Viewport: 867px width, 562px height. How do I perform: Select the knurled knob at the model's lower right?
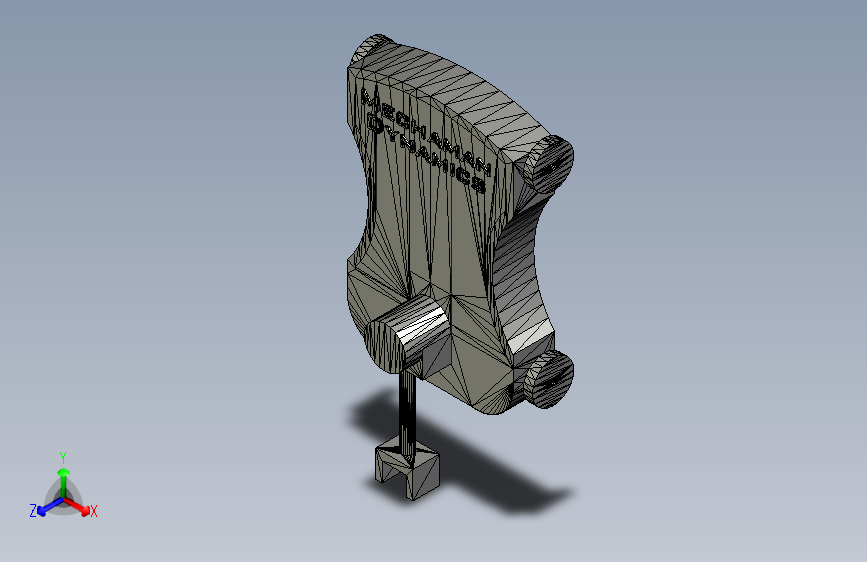tap(548, 379)
